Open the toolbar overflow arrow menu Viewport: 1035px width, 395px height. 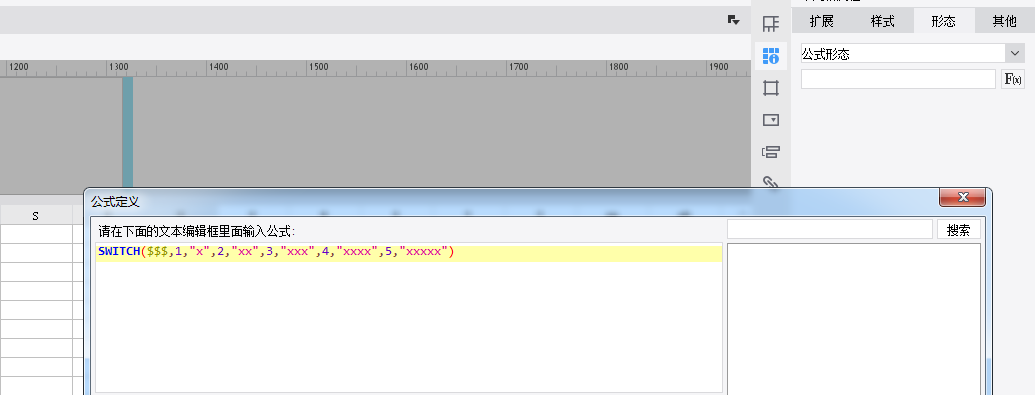click(x=733, y=20)
